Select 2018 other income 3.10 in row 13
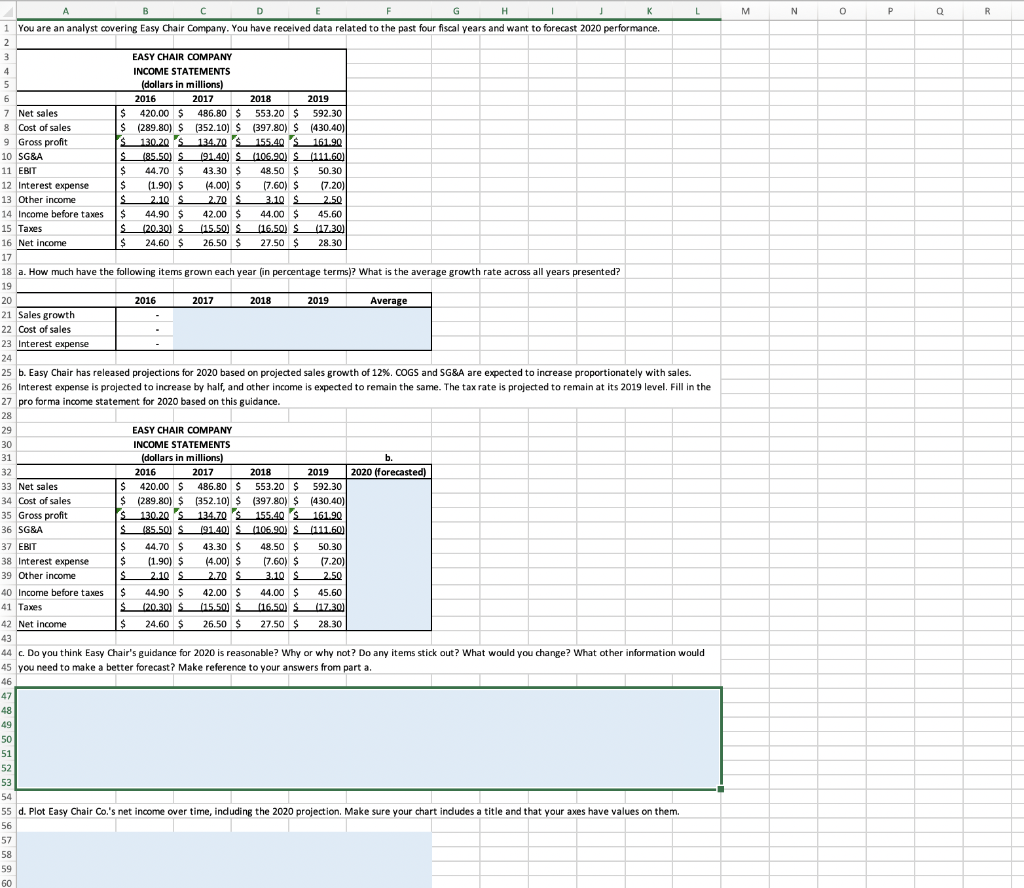This screenshot has height=888, width=1024. [x=260, y=199]
